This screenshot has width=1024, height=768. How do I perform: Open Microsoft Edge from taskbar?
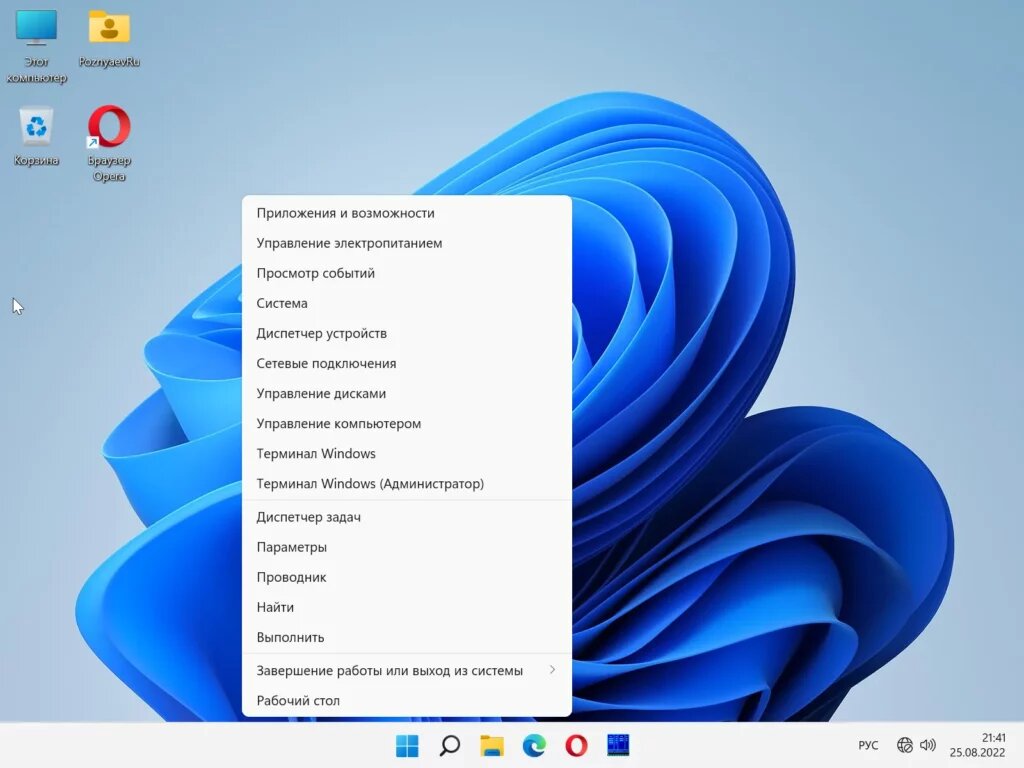point(534,745)
